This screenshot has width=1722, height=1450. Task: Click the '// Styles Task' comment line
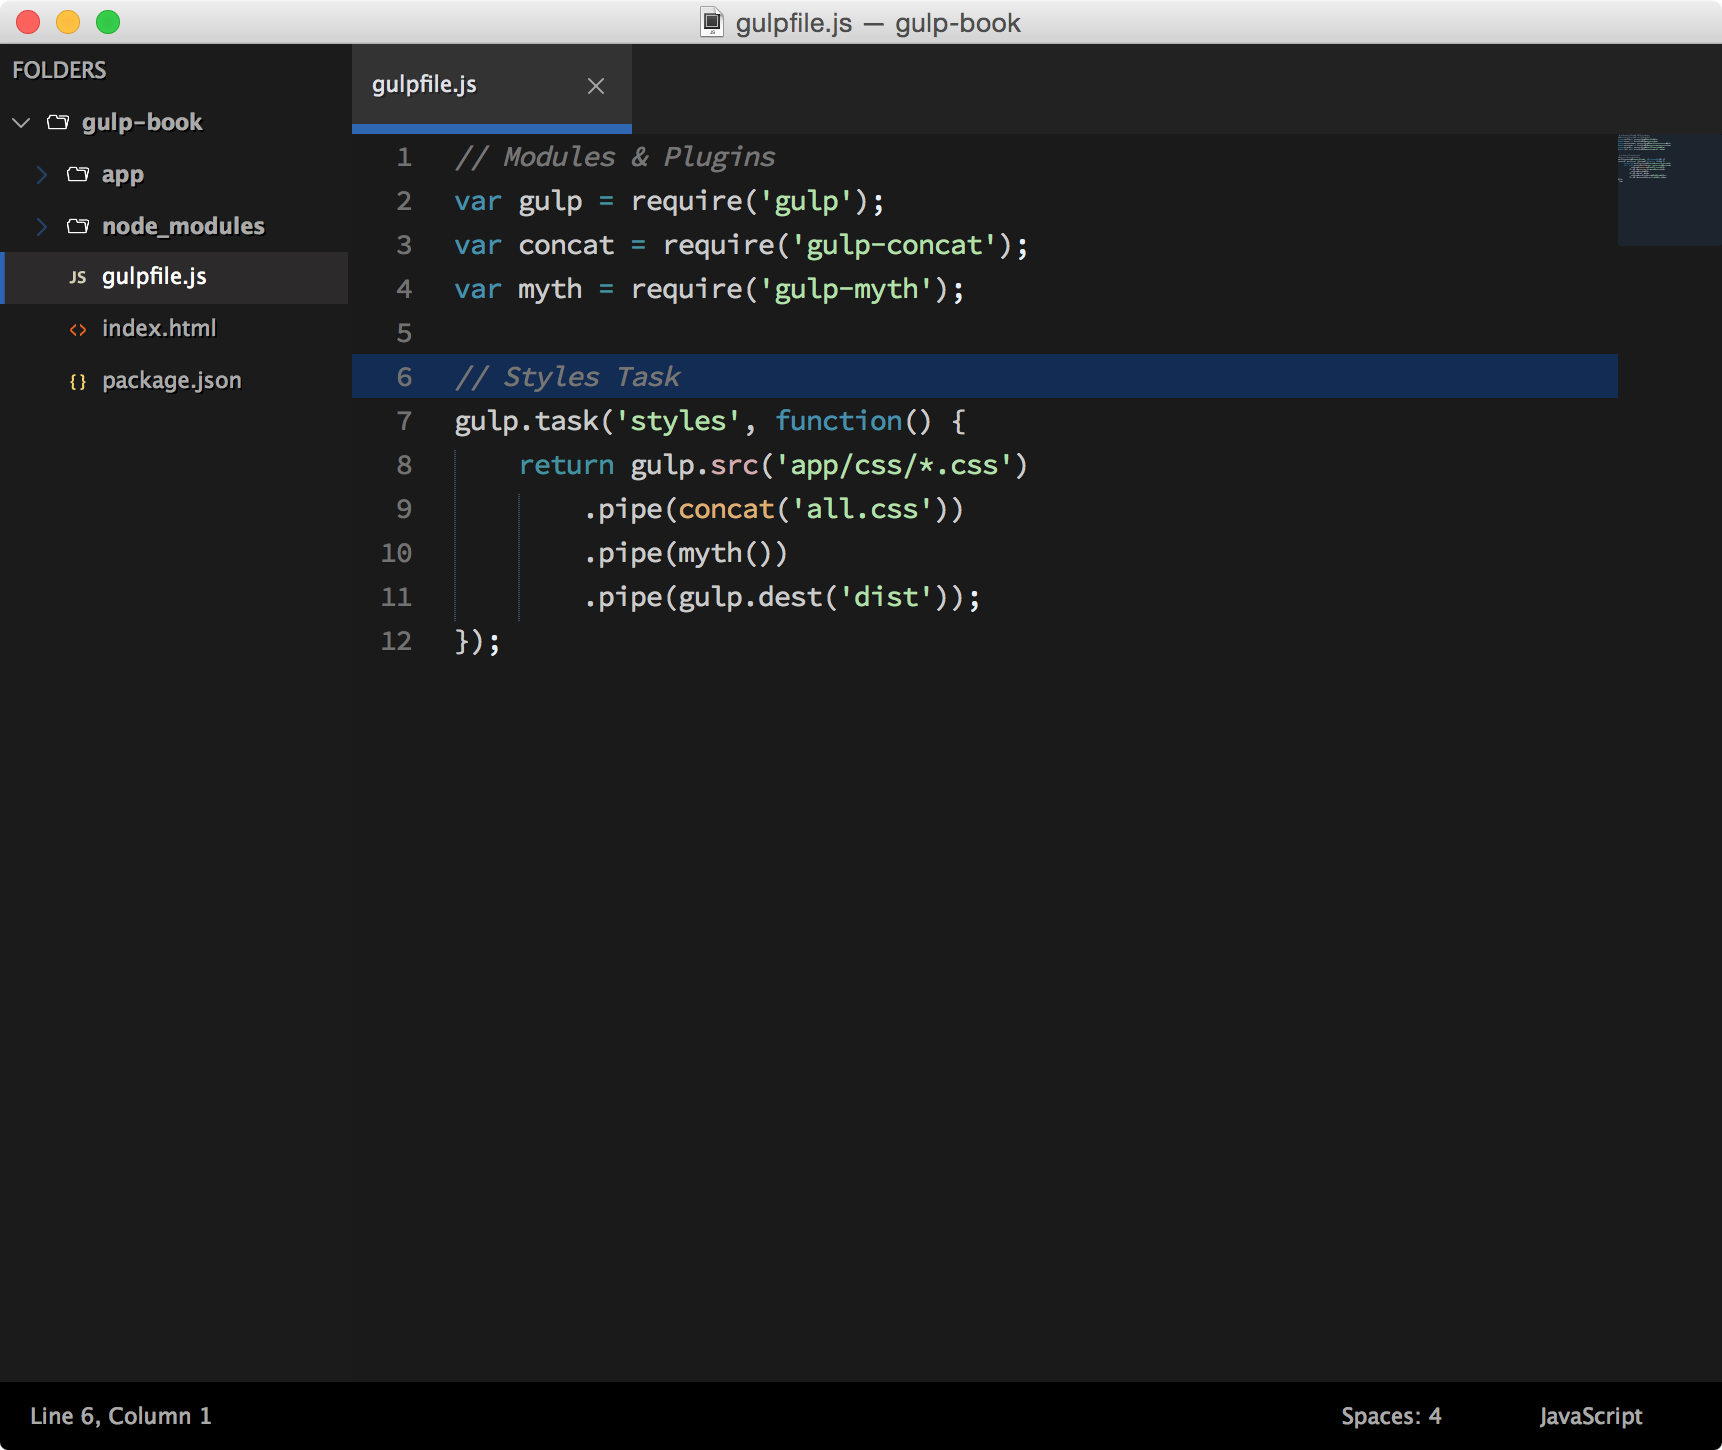coord(567,377)
